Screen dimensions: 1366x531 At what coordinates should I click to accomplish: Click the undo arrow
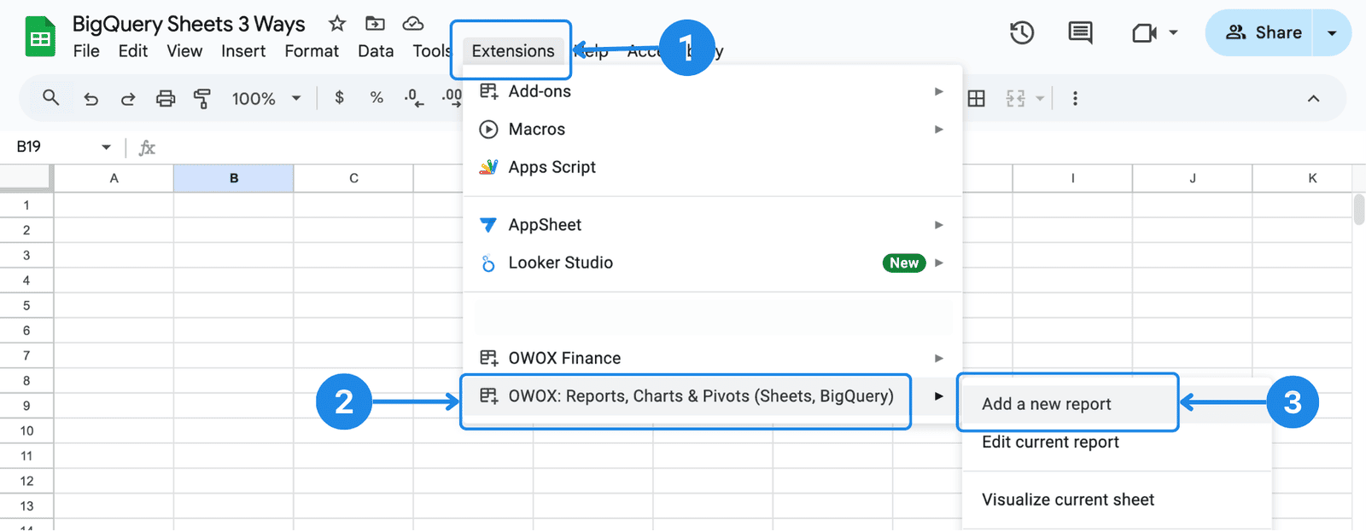pos(91,98)
